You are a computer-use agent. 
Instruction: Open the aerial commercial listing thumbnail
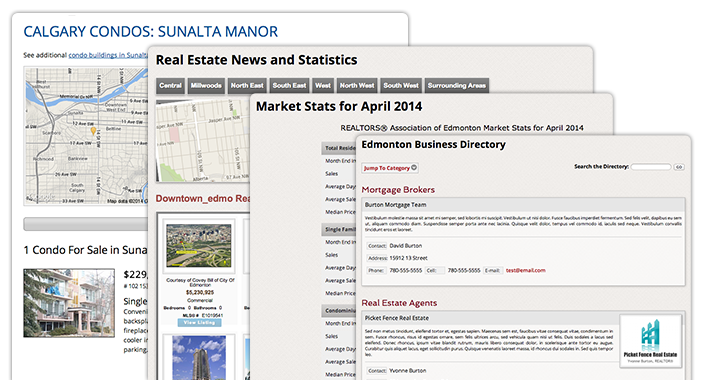click(198, 246)
